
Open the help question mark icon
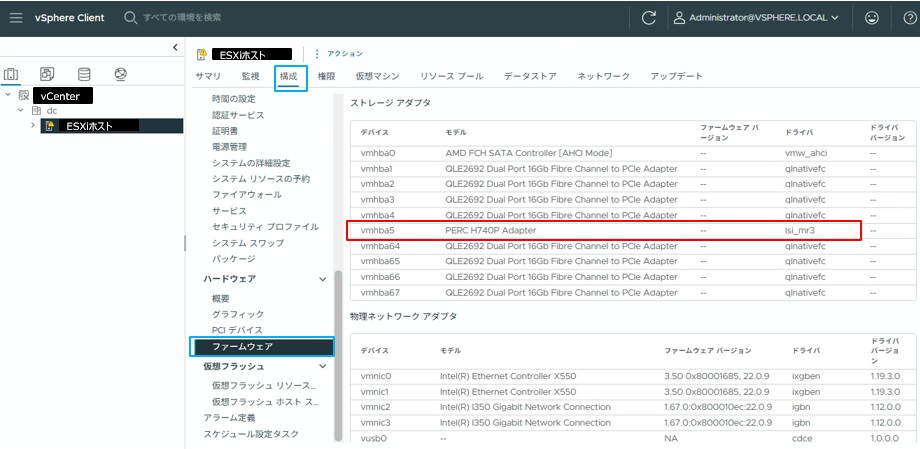pyautogui.click(x=908, y=18)
